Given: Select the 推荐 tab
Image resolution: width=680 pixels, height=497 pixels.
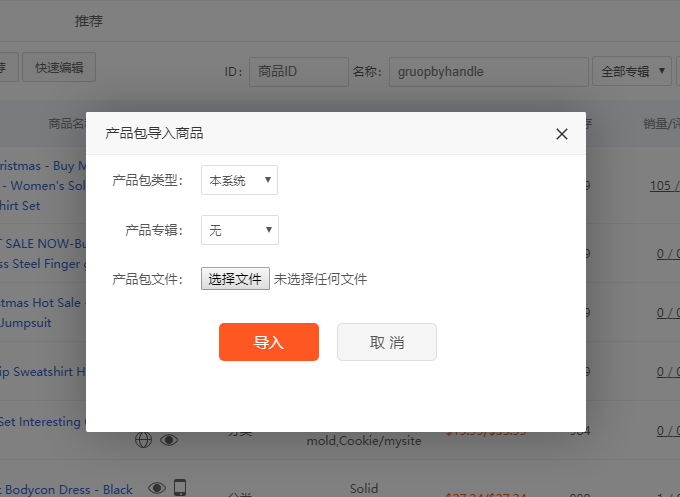Looking at the screenshot, I should coord(88,21).
